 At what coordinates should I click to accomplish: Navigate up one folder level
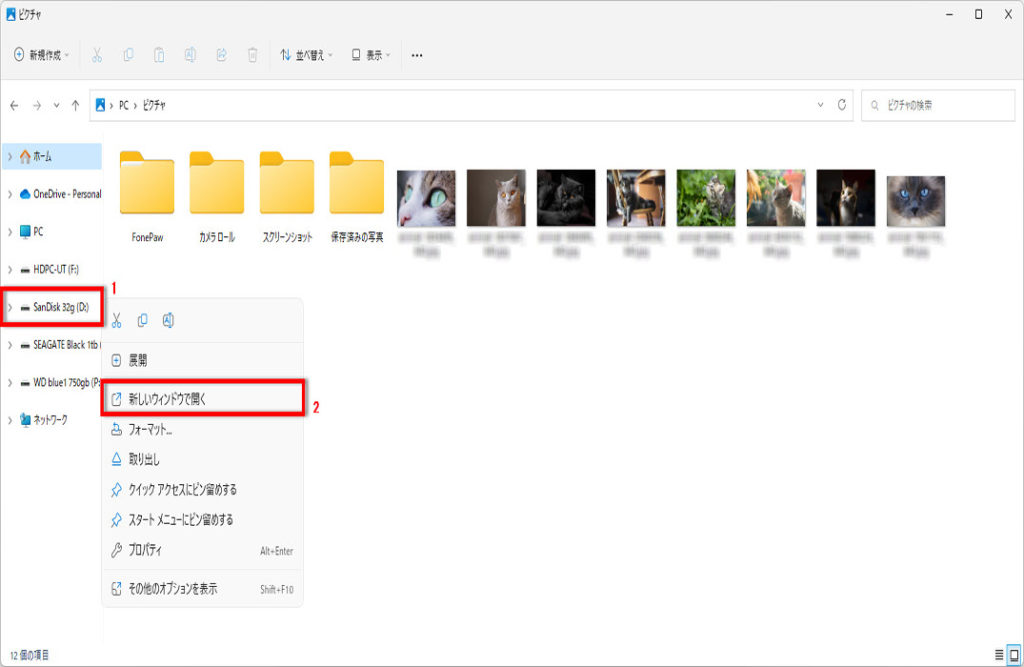tap(75, 105)
